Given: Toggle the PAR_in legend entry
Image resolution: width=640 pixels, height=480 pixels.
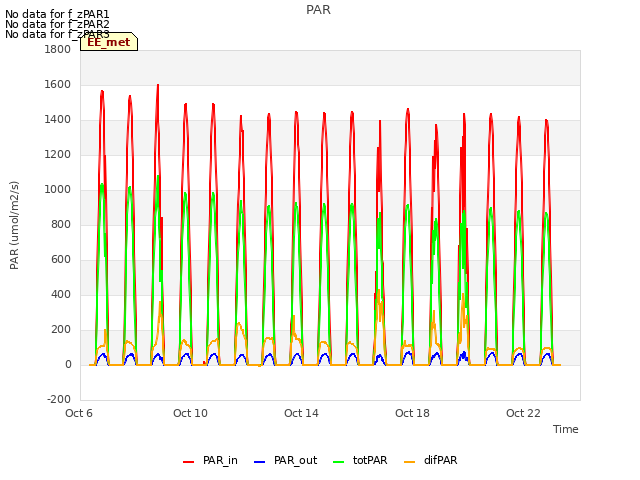Looking at the screenshot, I should click(x=210, y=460).
